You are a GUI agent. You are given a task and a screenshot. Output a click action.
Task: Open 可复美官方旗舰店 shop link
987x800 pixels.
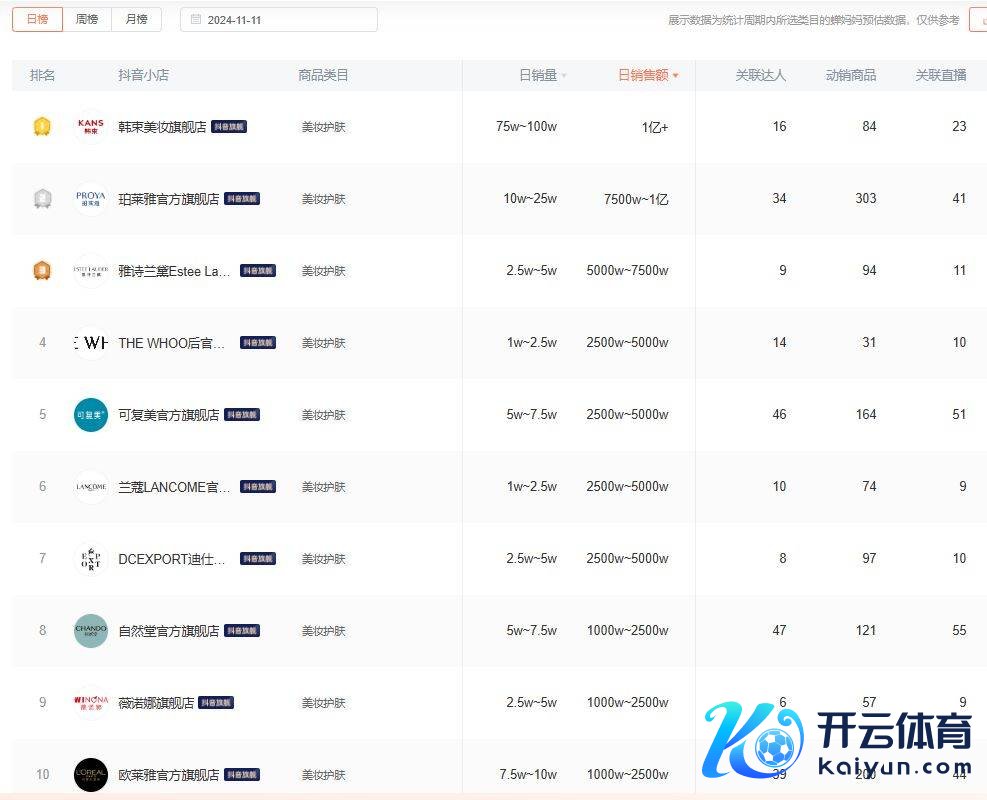pyautogui.click(x=169, y=415)
